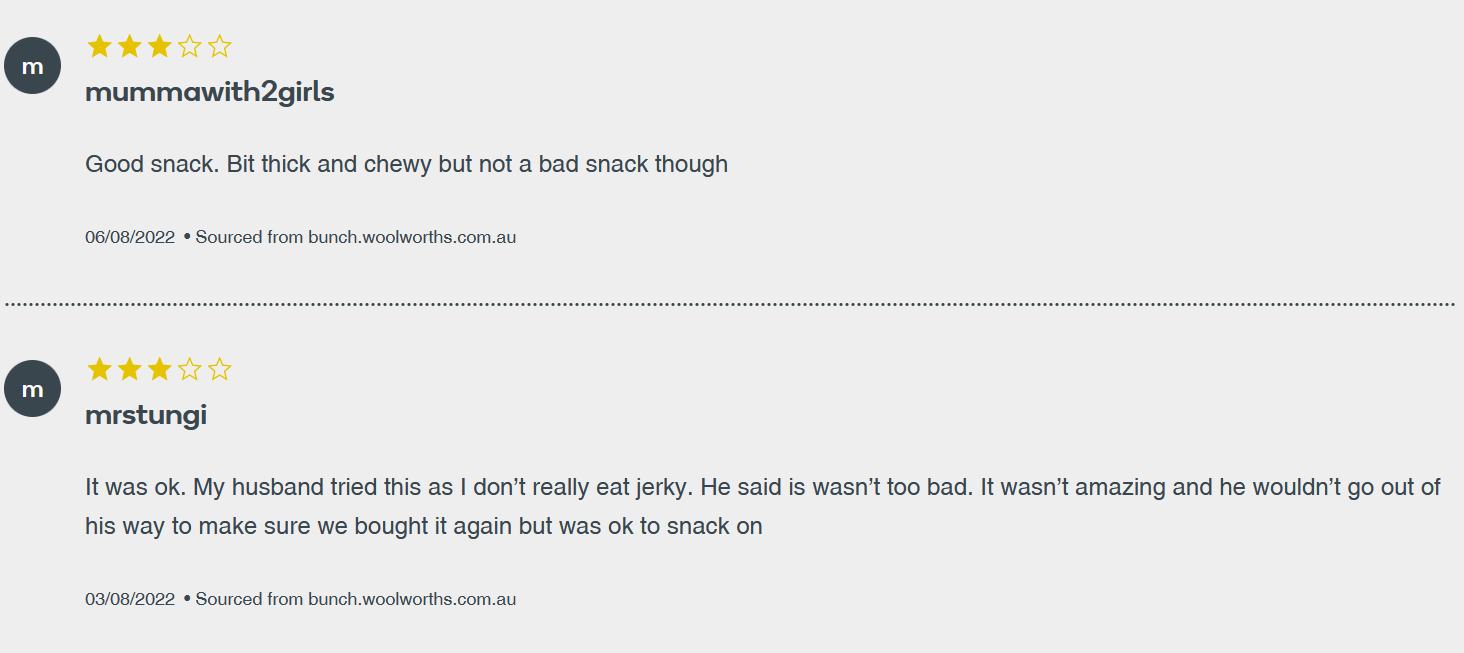This screenshot has width=1464, height=653.
Task: Click the 'Good snack. Bit thick' review text
Action: coord(406,164)
